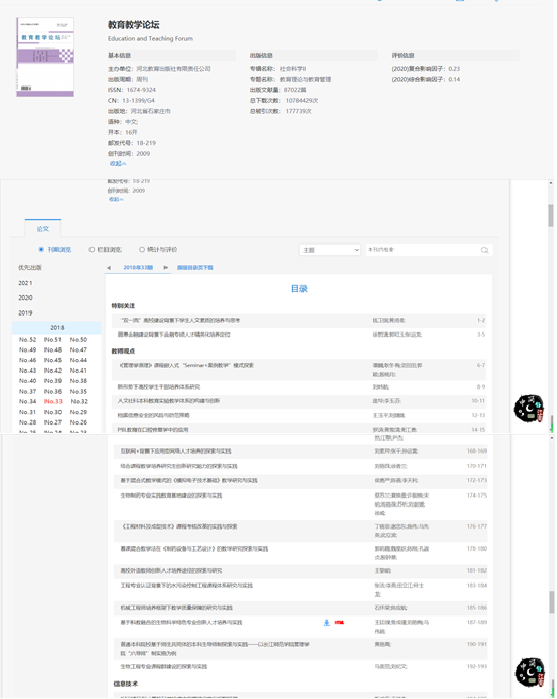Click the blue download icon
Viewport: 557px width, 699px height.
coord(326,623)
